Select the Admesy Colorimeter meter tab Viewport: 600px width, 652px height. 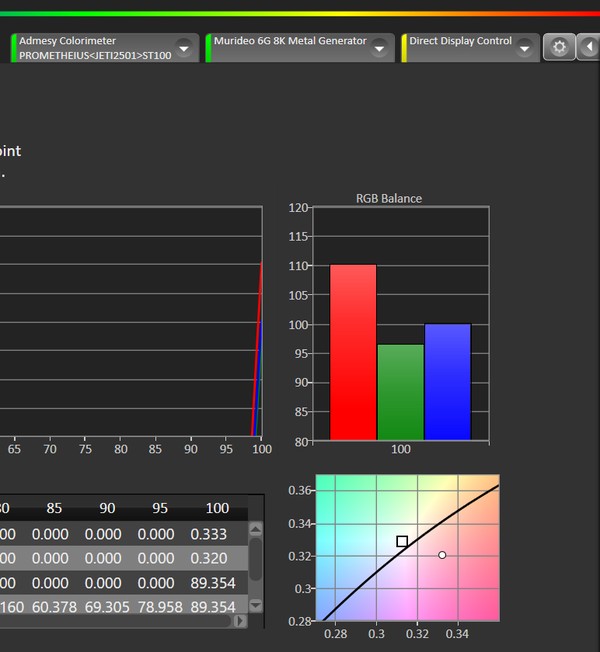tap(105, 48)
